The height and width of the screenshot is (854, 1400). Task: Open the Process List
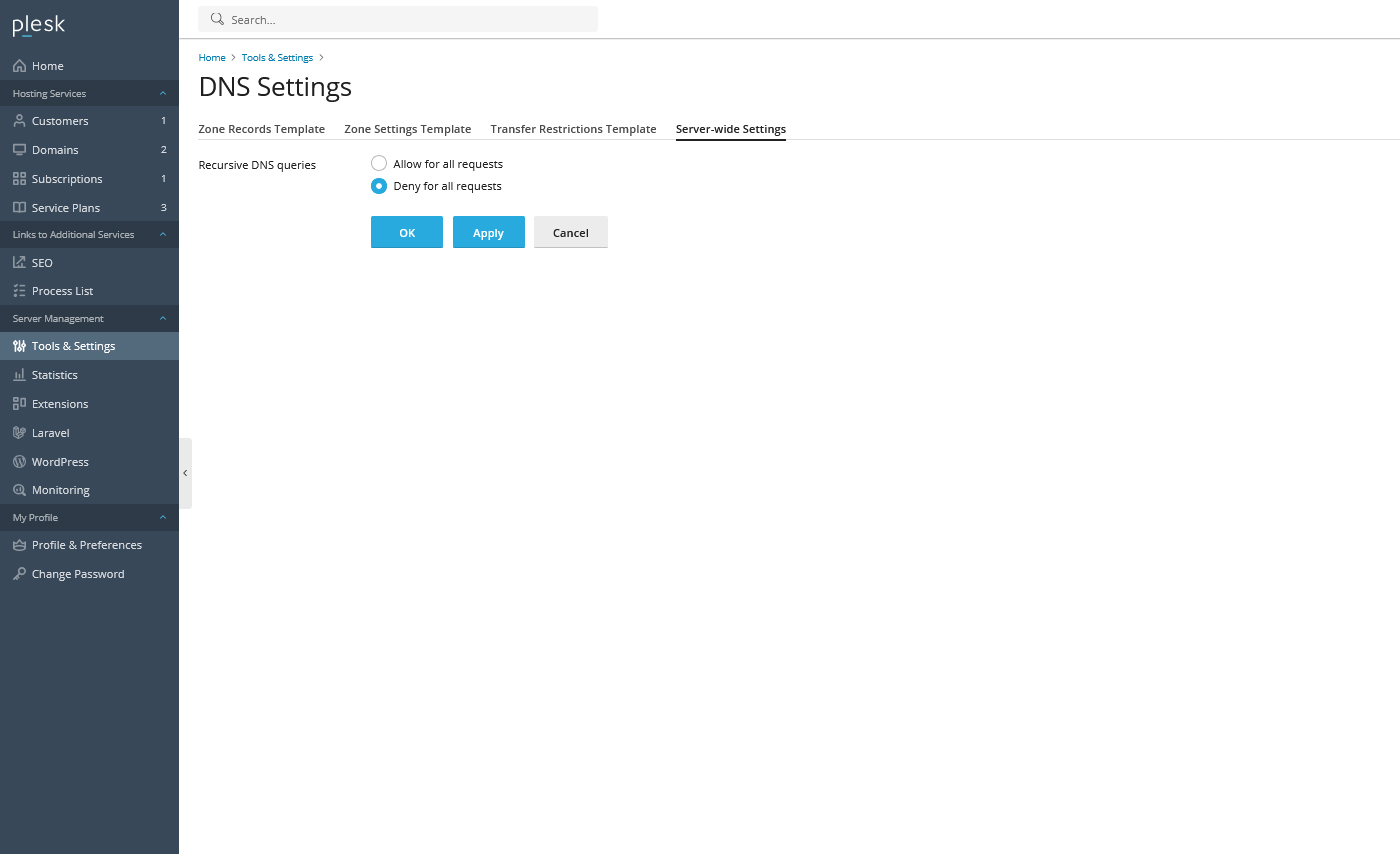60,290
